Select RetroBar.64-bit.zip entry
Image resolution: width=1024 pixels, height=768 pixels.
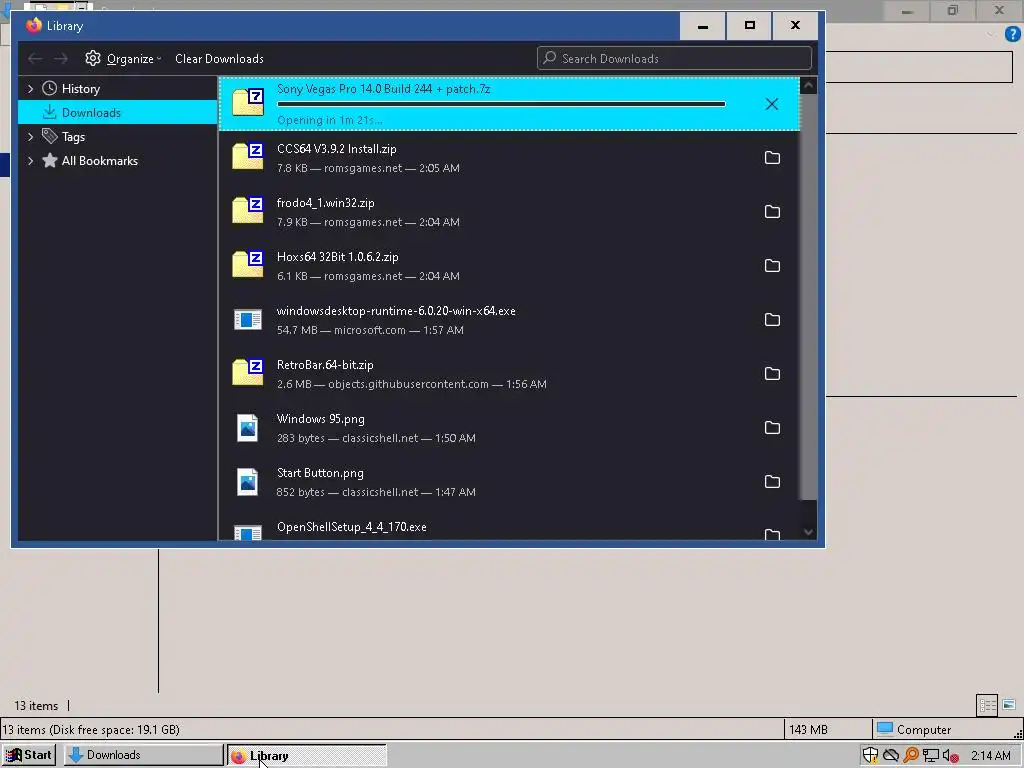click(x=509, y=374)
